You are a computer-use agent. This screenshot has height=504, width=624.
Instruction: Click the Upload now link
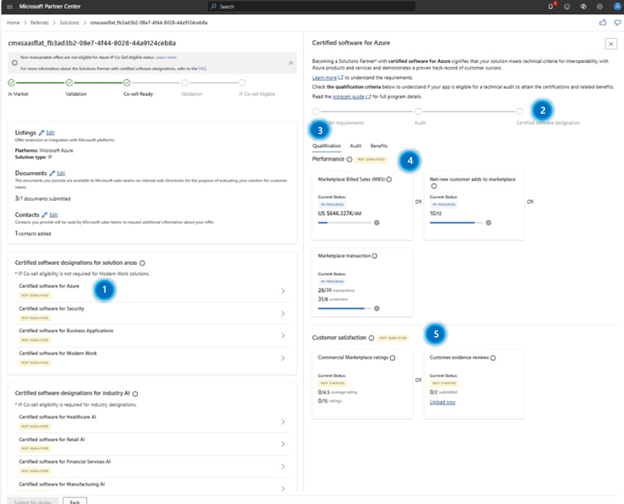click(x=443, y=402)
